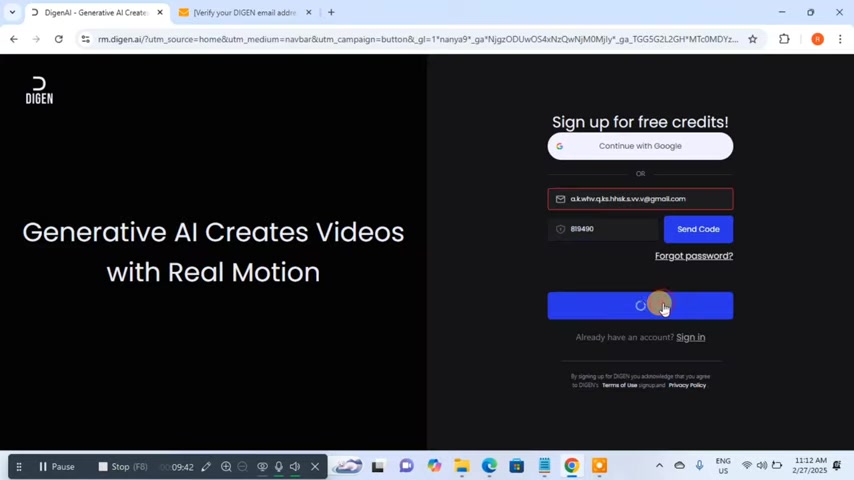Go forward in browser history
This screenshot has height=480, width=854.
pos(36,39)
